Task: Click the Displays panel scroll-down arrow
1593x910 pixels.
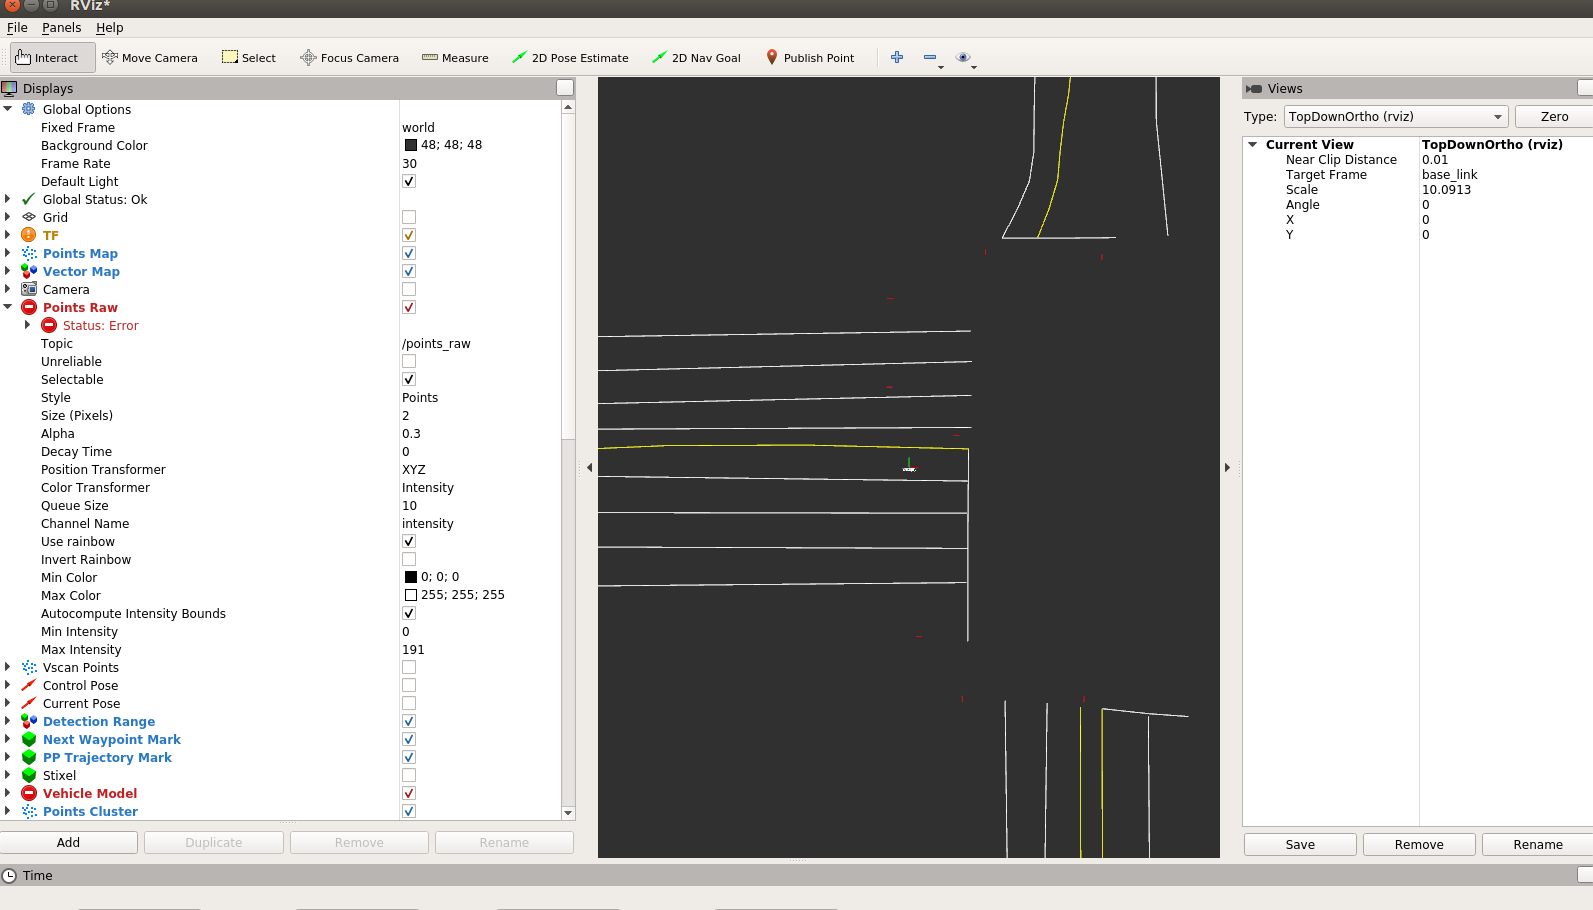Action: click(568, 813)
